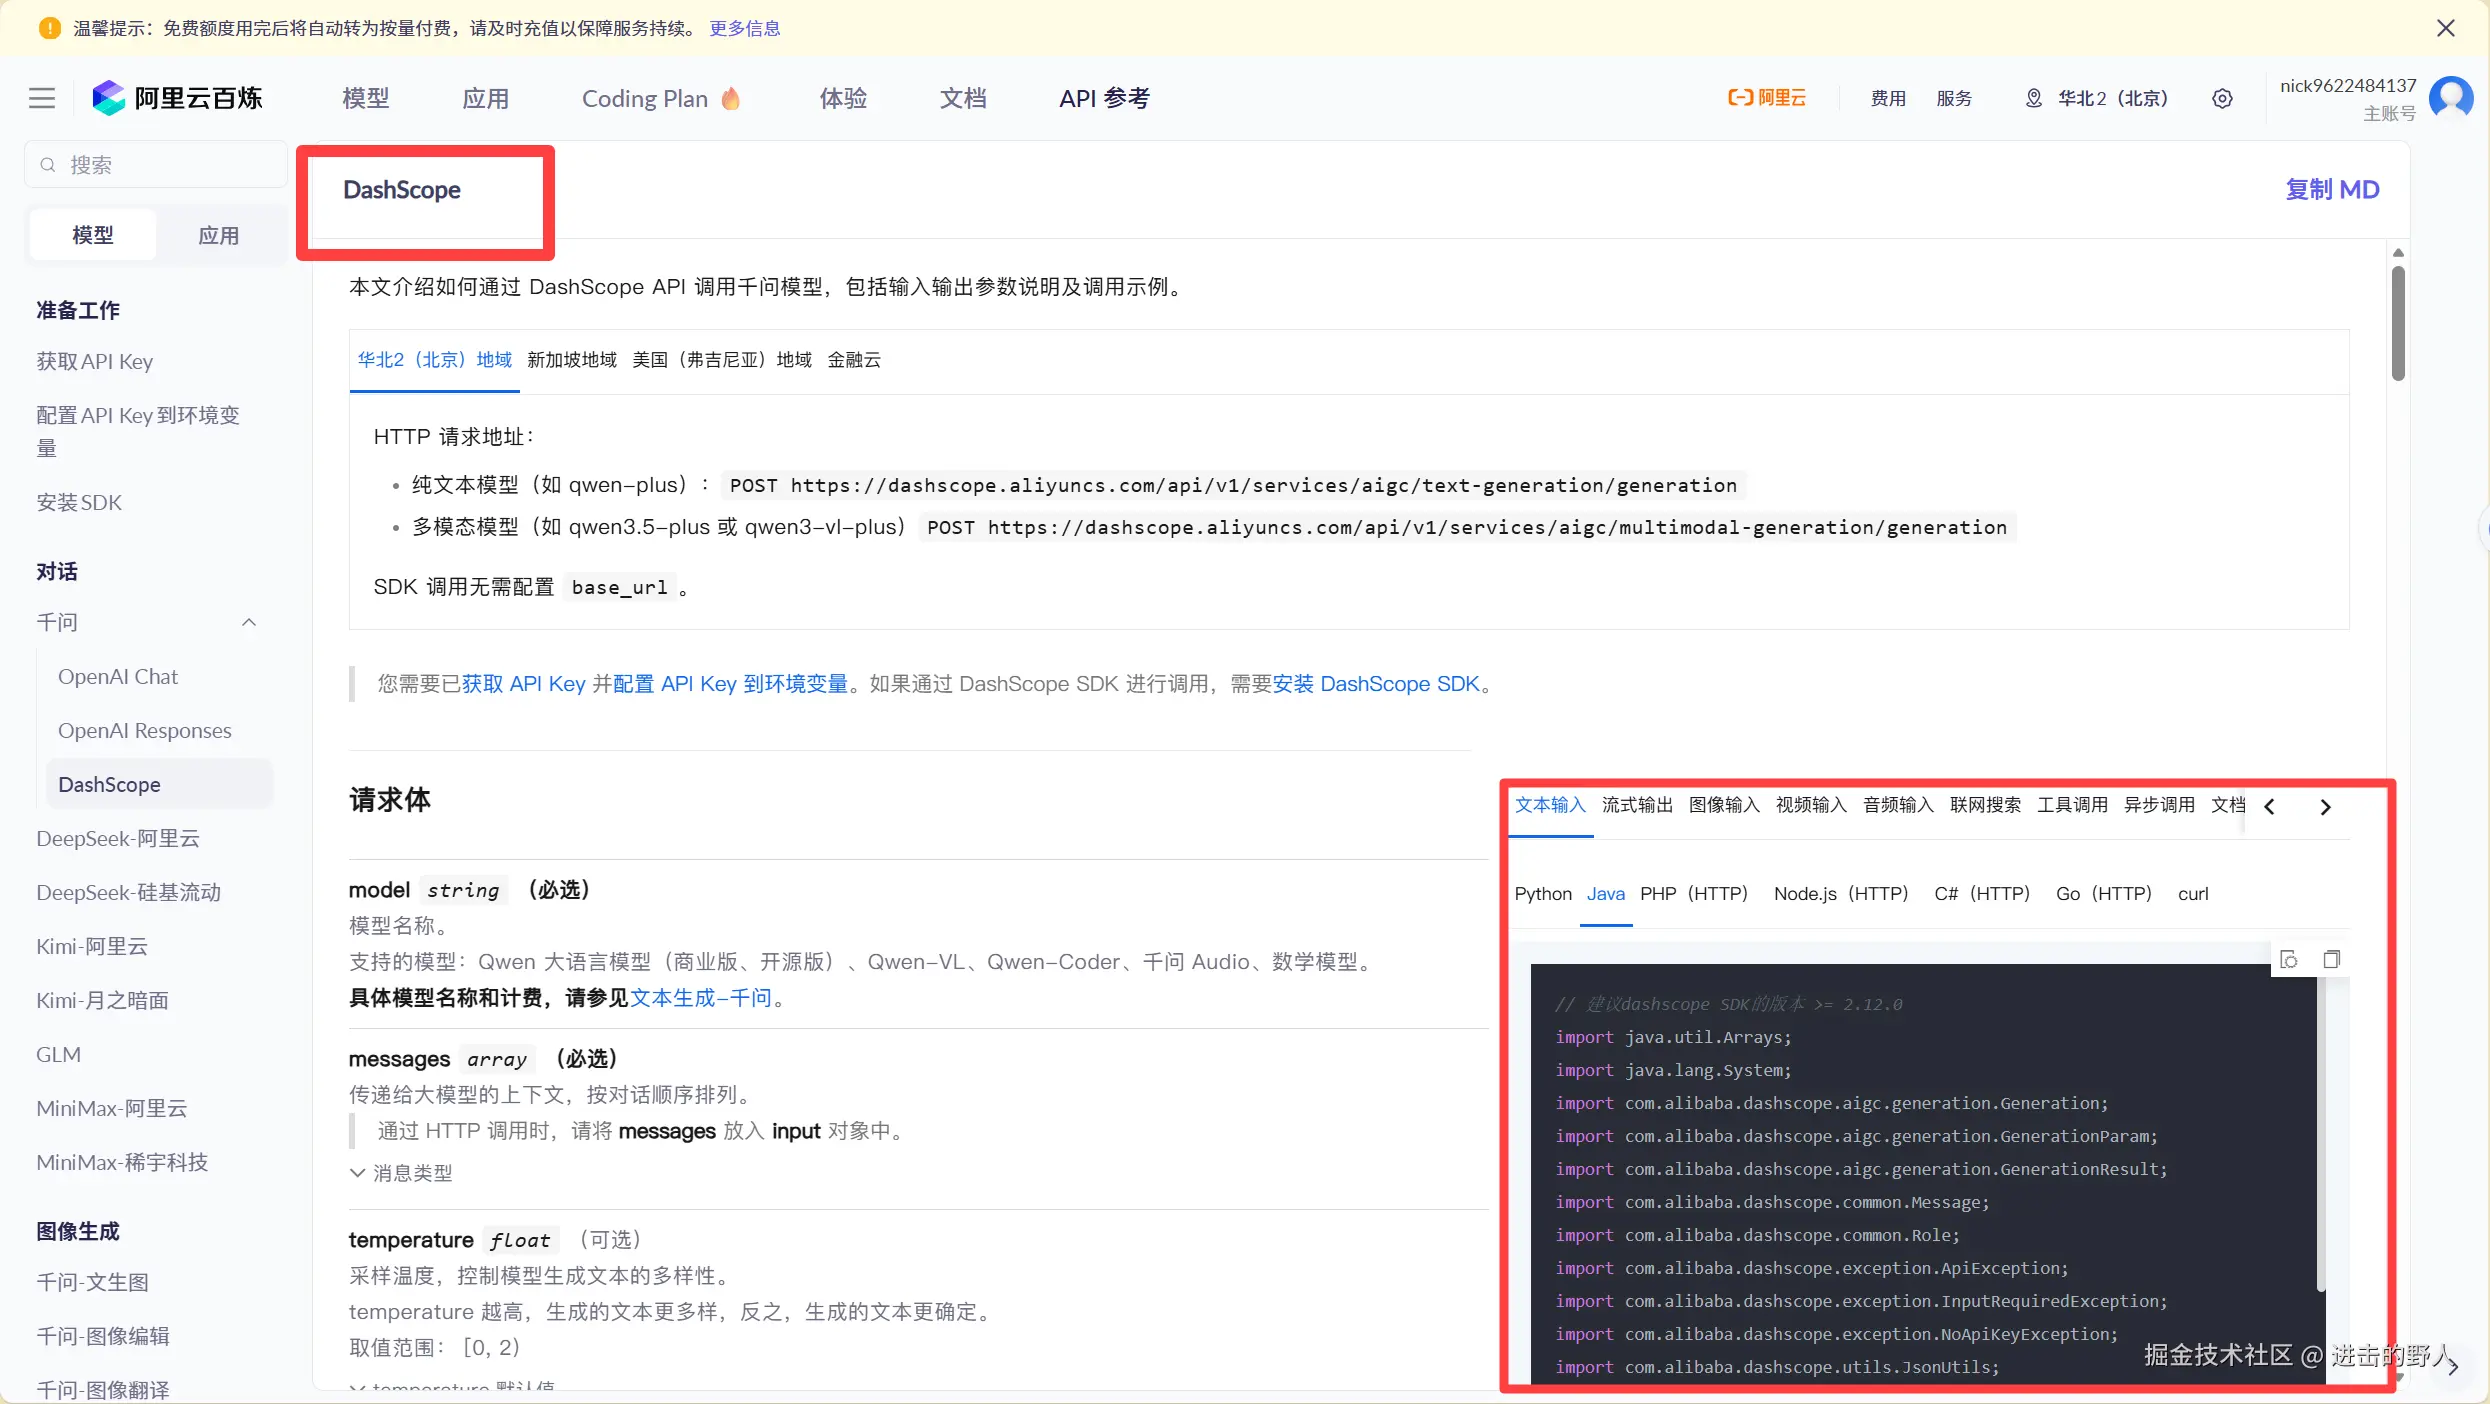Open the 华北2（北京） region selector
This screenshot has width=2490, height=1404.
pos(2098,98)
